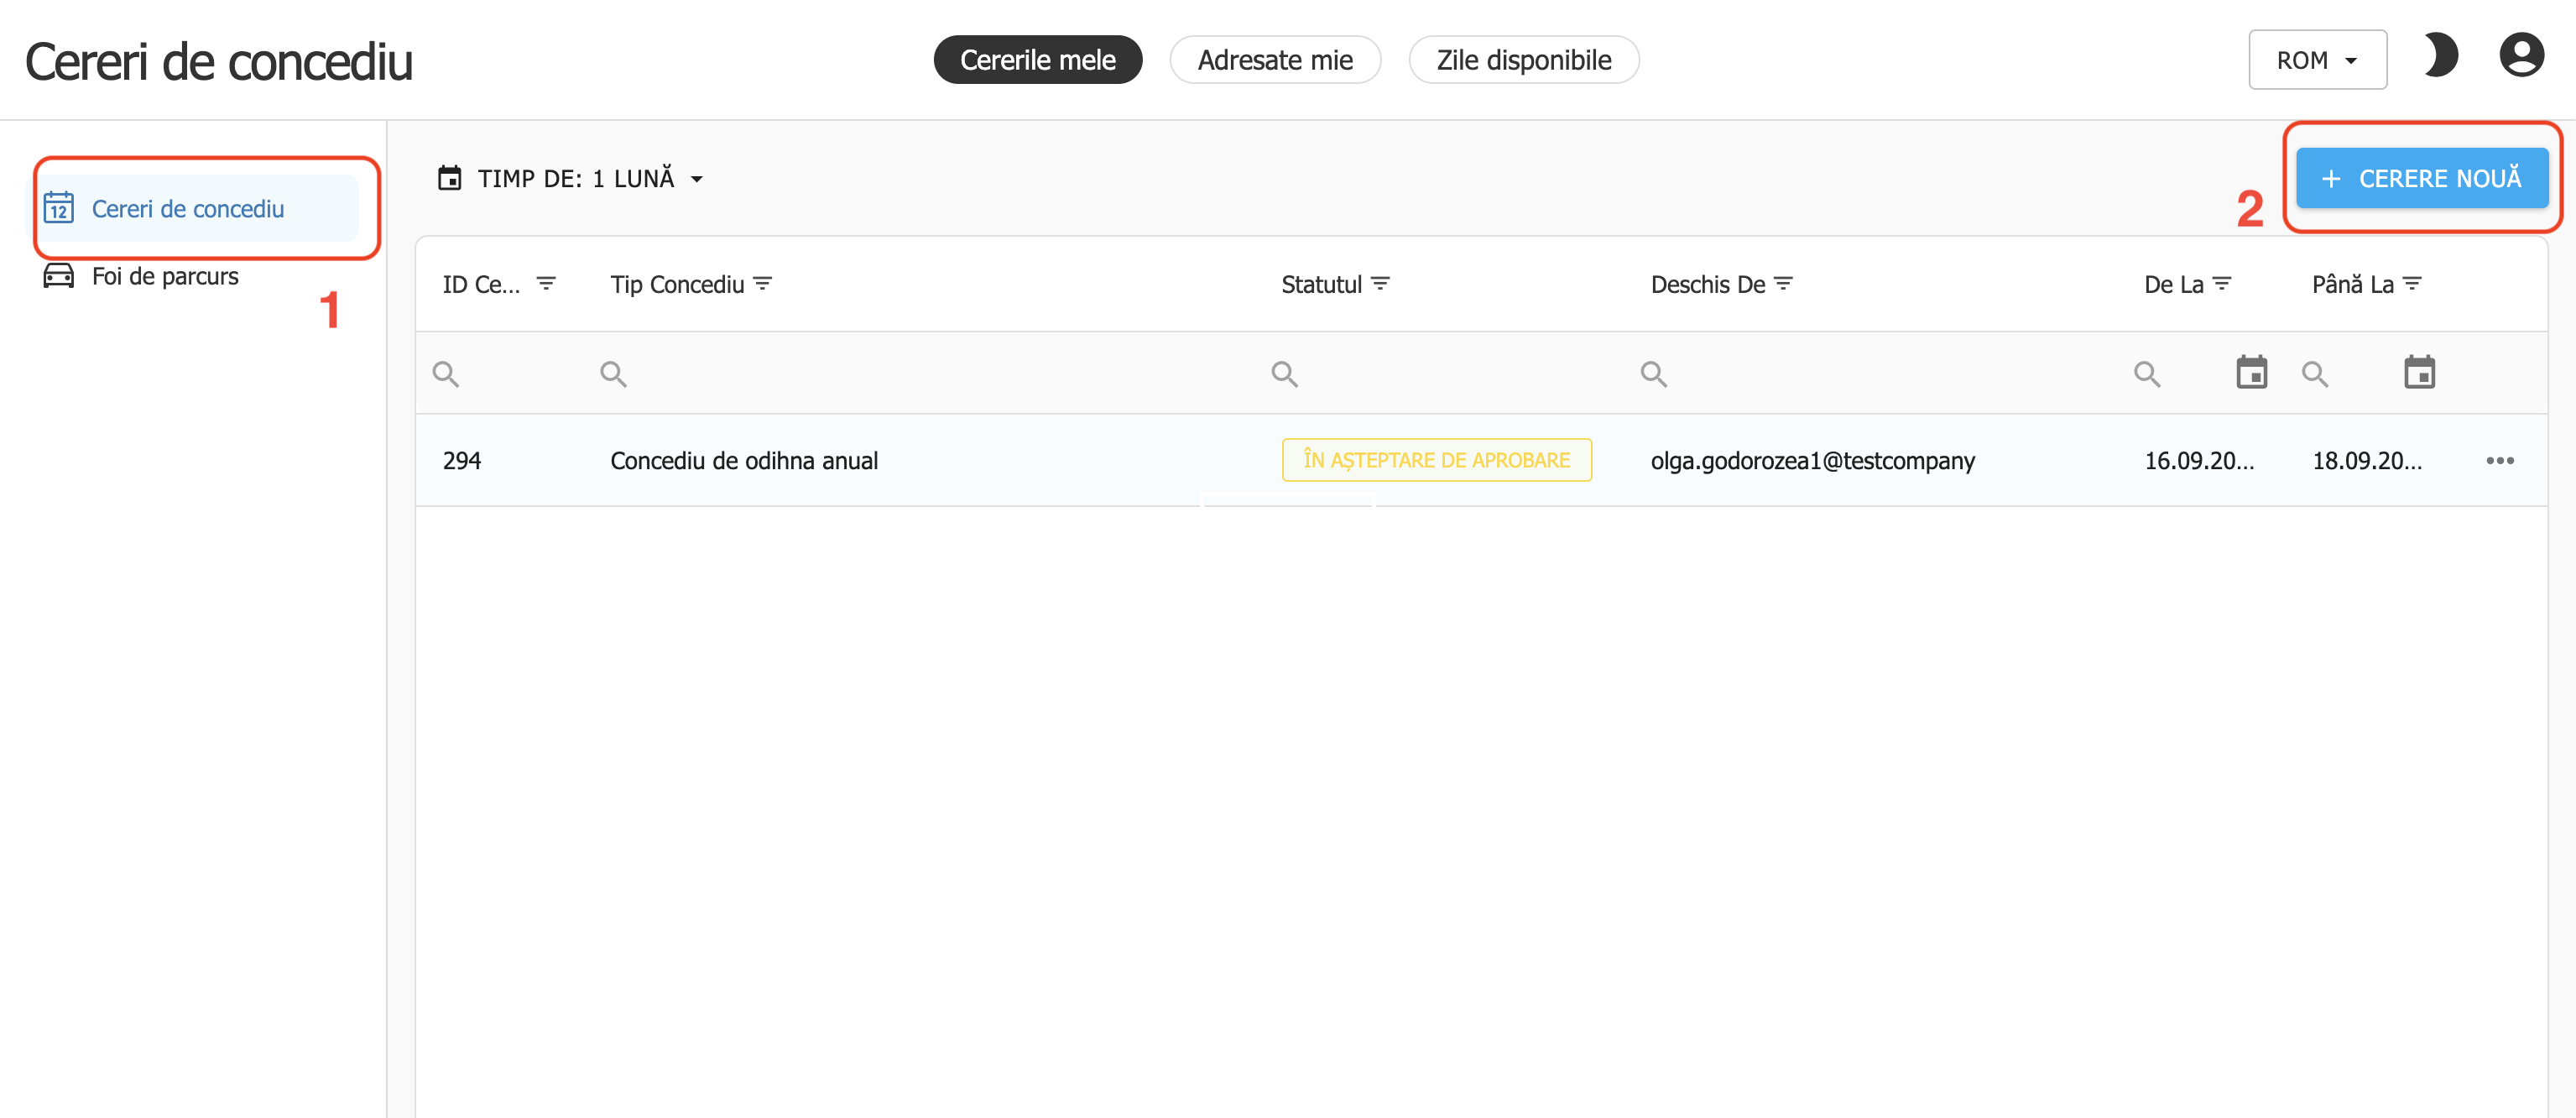Image resolution: width=2576 pixels, height=1118 pixels.
Task: Toggle dark mode with the moon icon
Action: click(2440, 56)
